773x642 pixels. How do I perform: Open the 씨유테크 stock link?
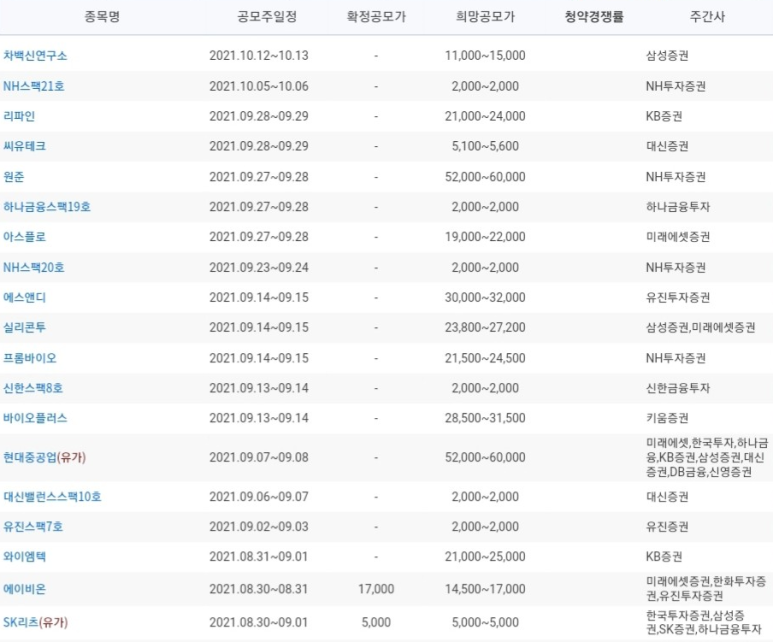24,146
